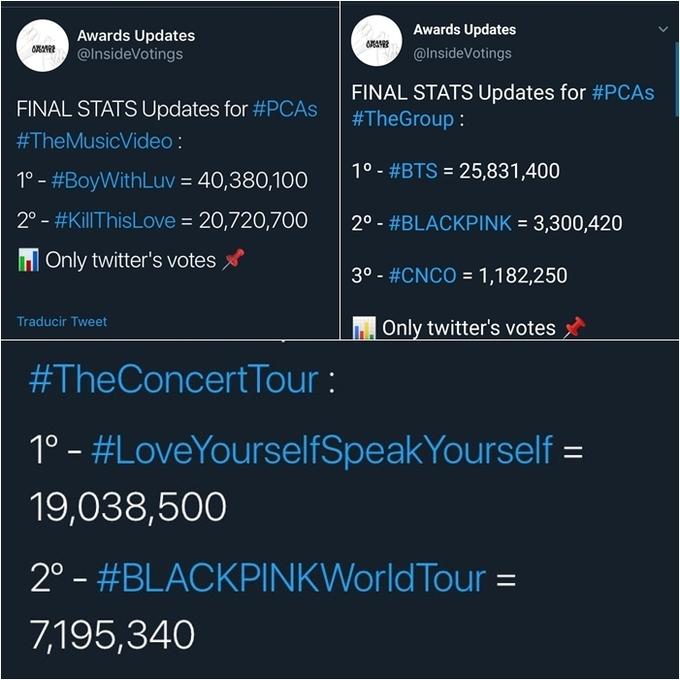Click the pushpin emoji in the left tweet
Image resolution: width=680 pixels, height=680 pixels.
coord(234,259)
